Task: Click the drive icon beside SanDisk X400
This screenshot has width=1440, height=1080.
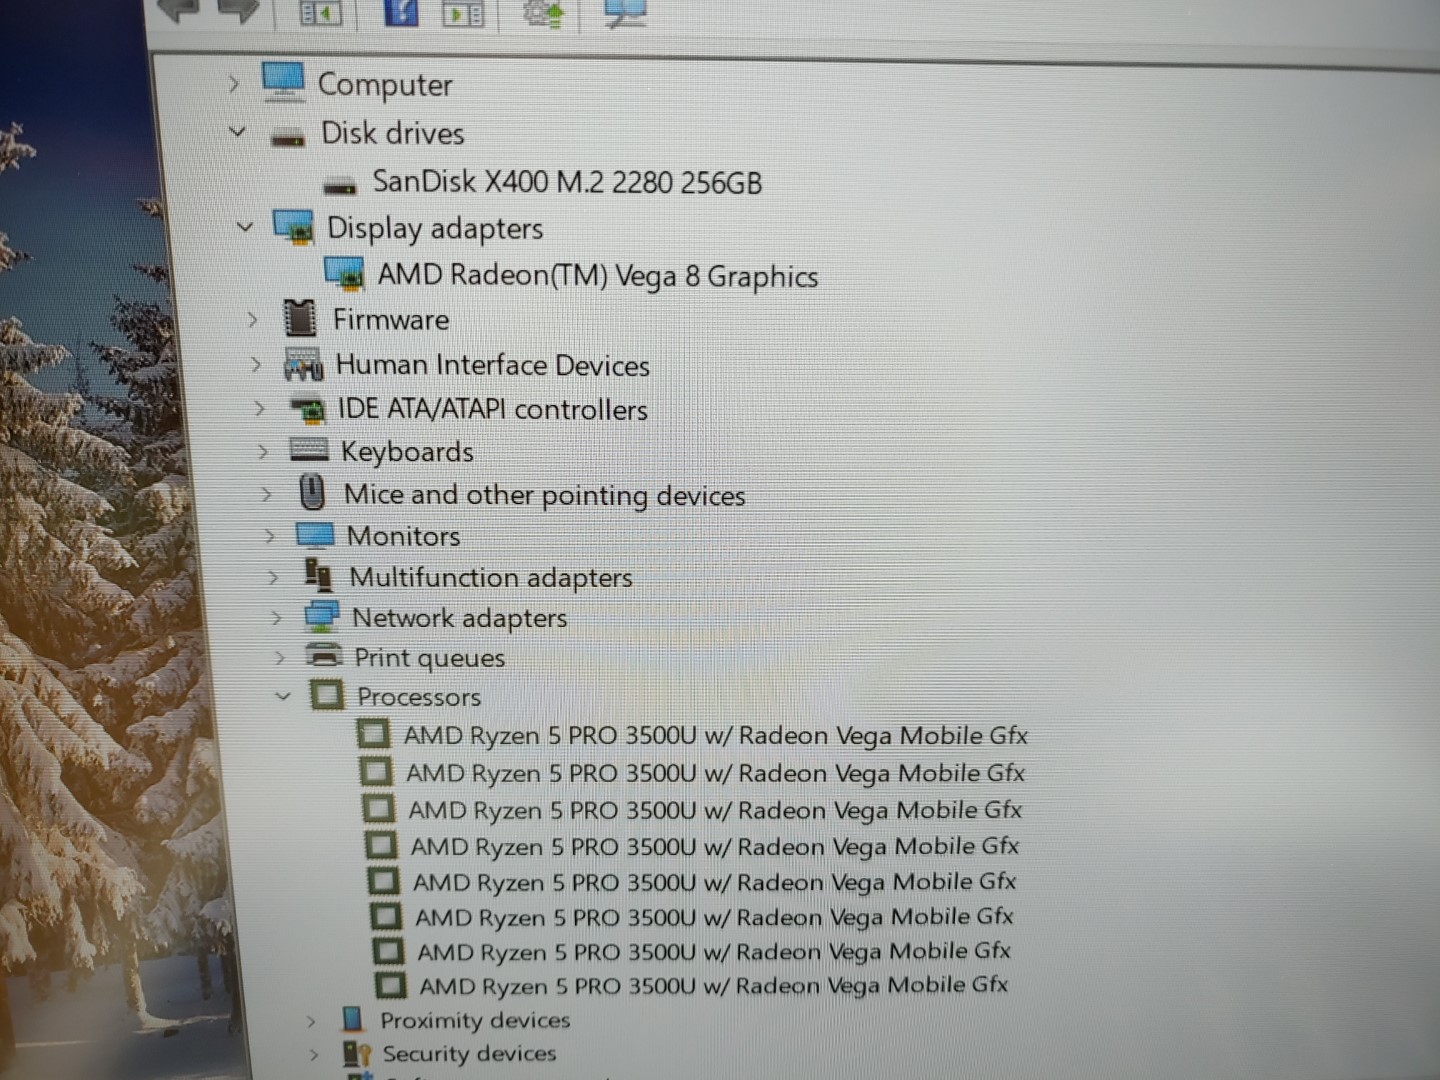Action: [x=340, y=185]
